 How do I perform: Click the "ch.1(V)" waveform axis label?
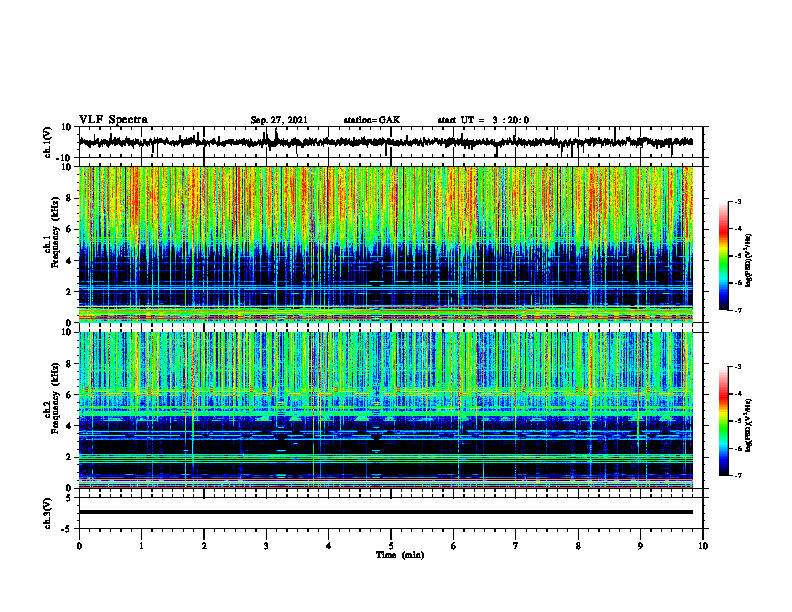point(47,142)
